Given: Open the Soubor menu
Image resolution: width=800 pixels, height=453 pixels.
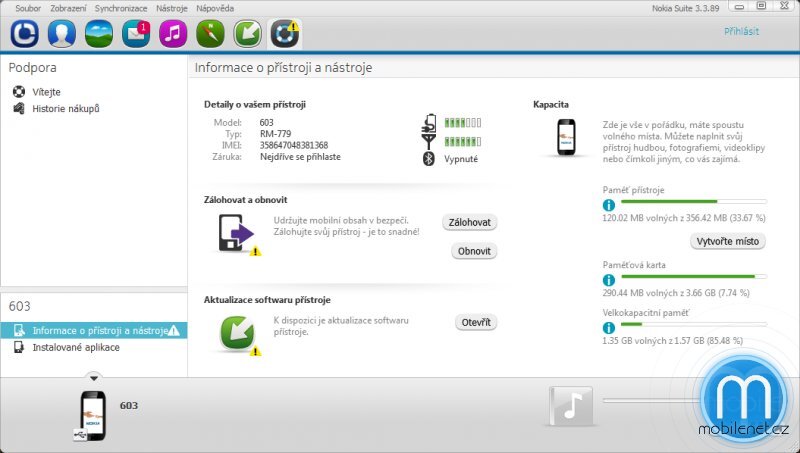Looking at the screenshot, I should click(x=28, y=7).
